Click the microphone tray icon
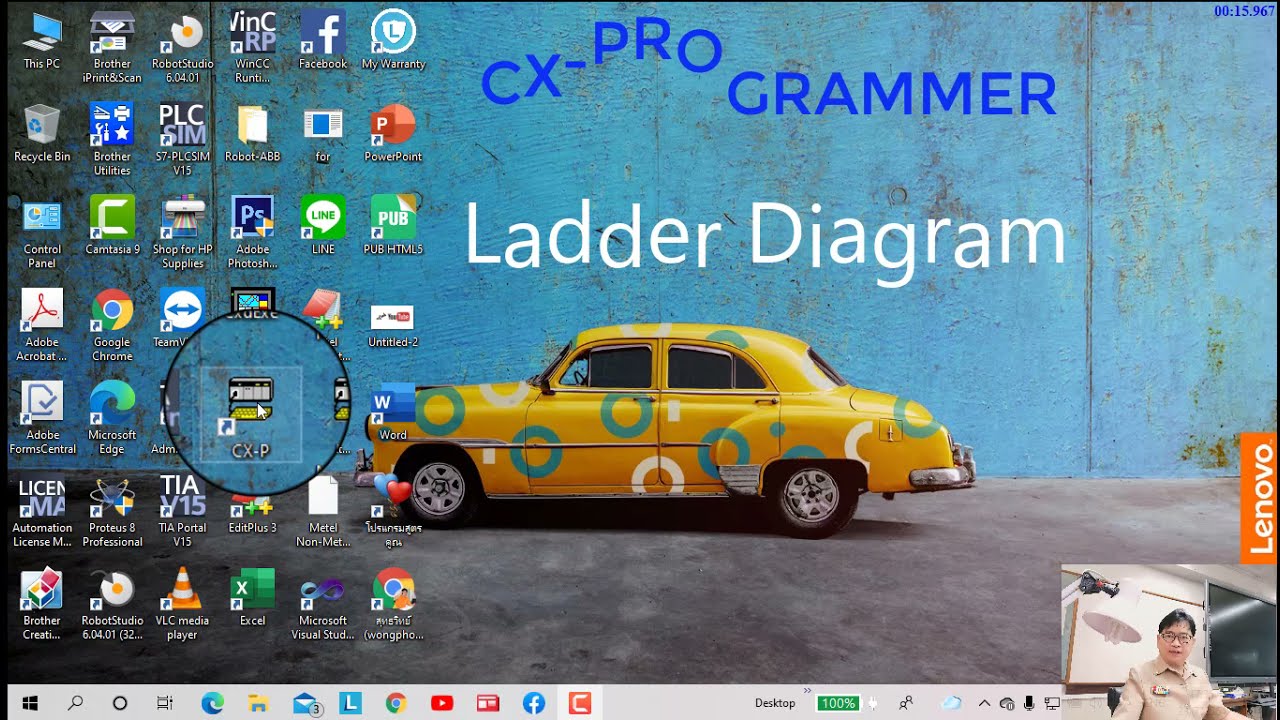Viewport: 1280px width, 720px height. pyautogui.click(x=1029, y=703)
